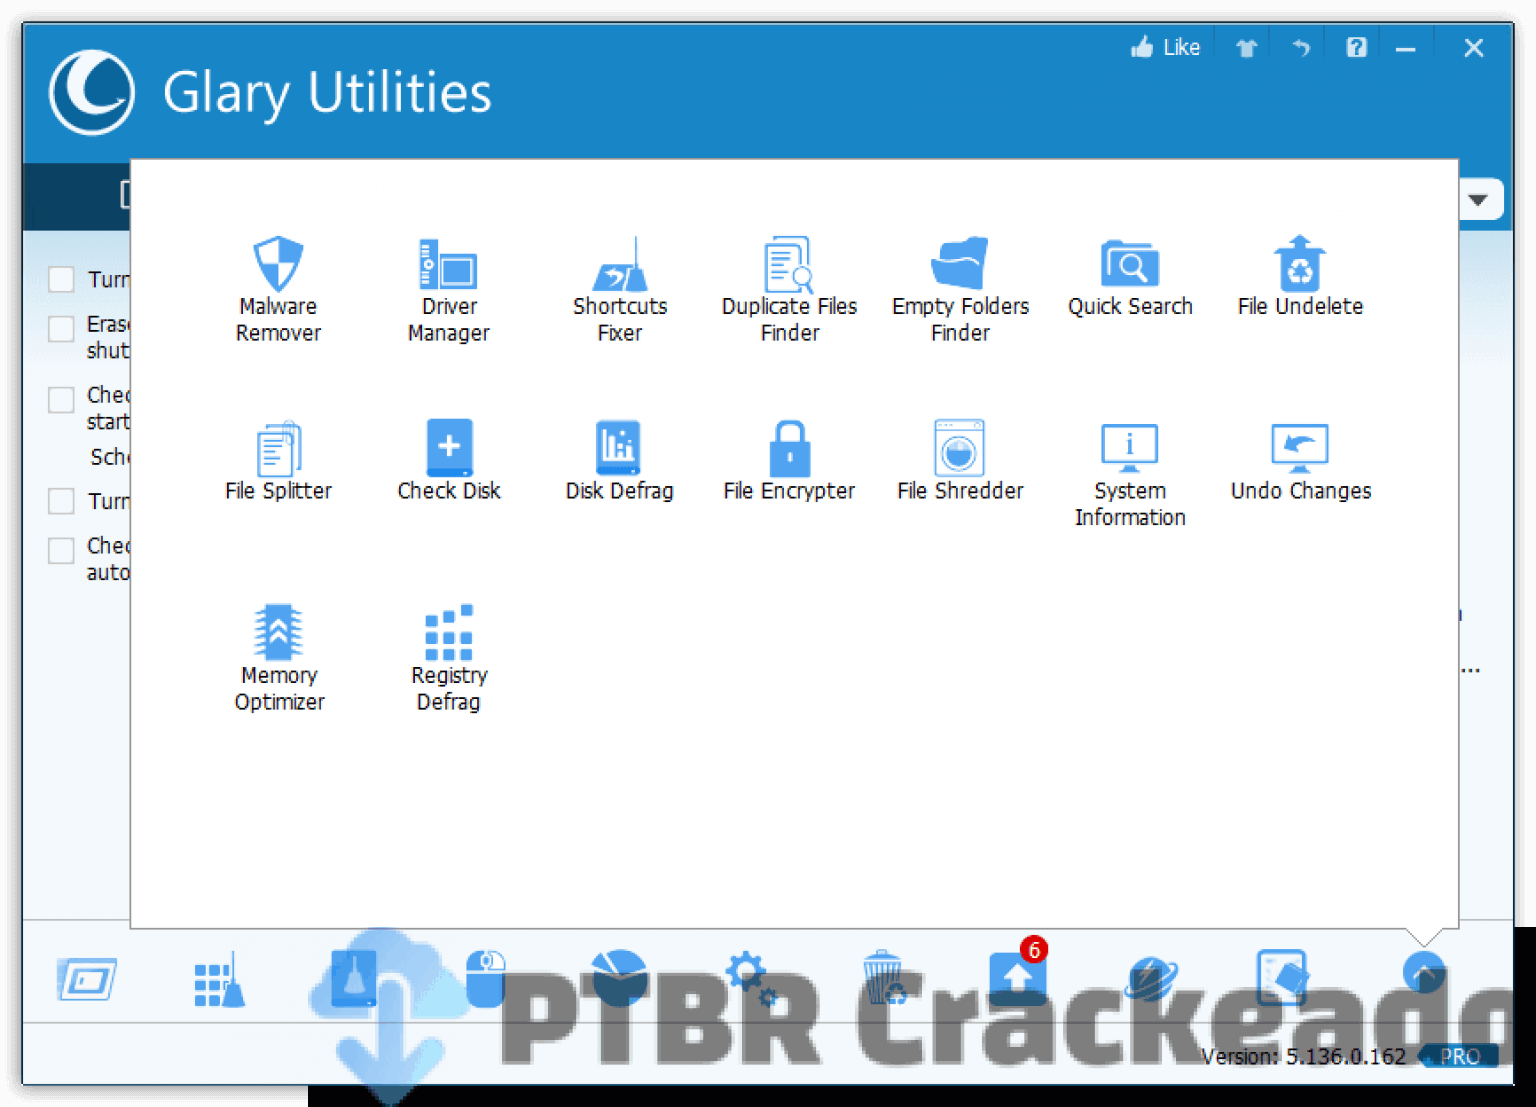The height and width of the screenshot is (1107, 1536).
Task: Click the registry cleaner grid-broom dock icon
Action: 219,980
